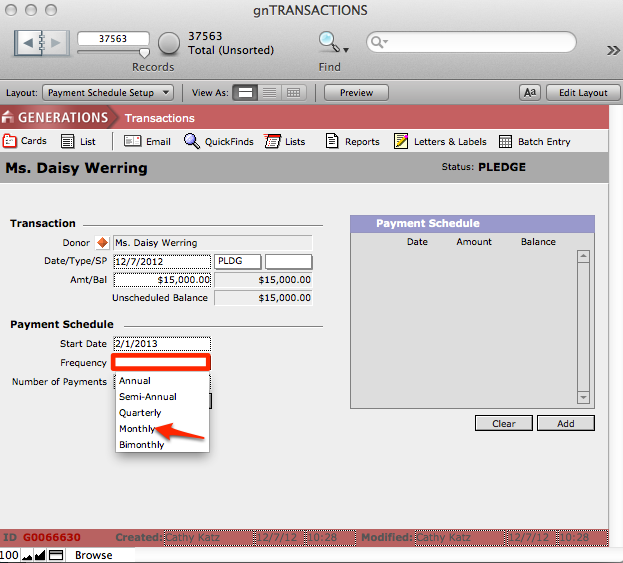Image resolution: width=623 pixels, height=563 pixels.
Task: Click the Generations home icon
Action: pos(9,118)
